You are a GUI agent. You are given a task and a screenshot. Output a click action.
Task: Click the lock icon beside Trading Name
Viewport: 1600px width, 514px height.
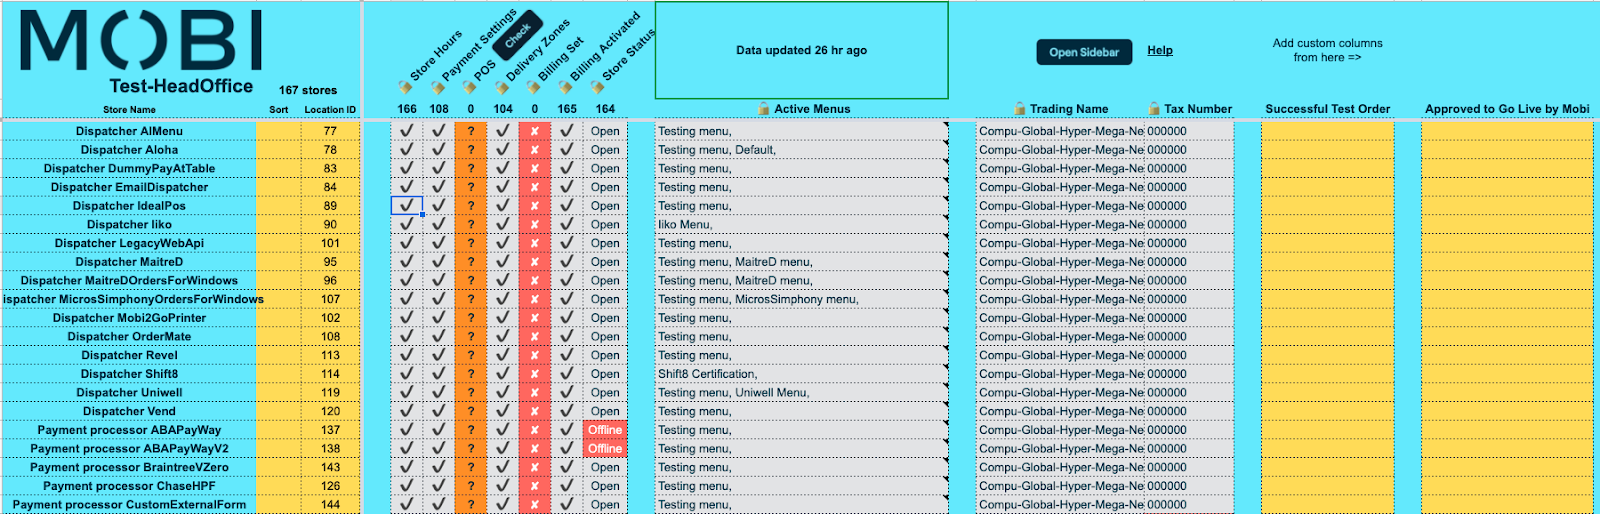1020,109
